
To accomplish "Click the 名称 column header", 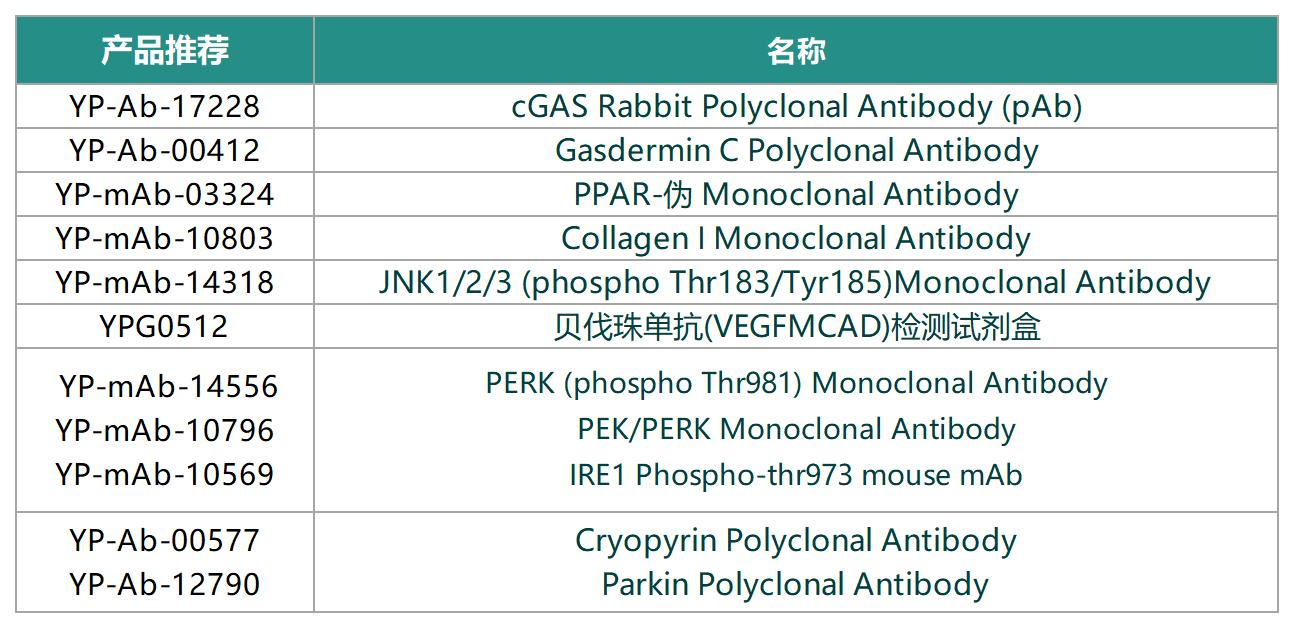I will click(796, 50).
